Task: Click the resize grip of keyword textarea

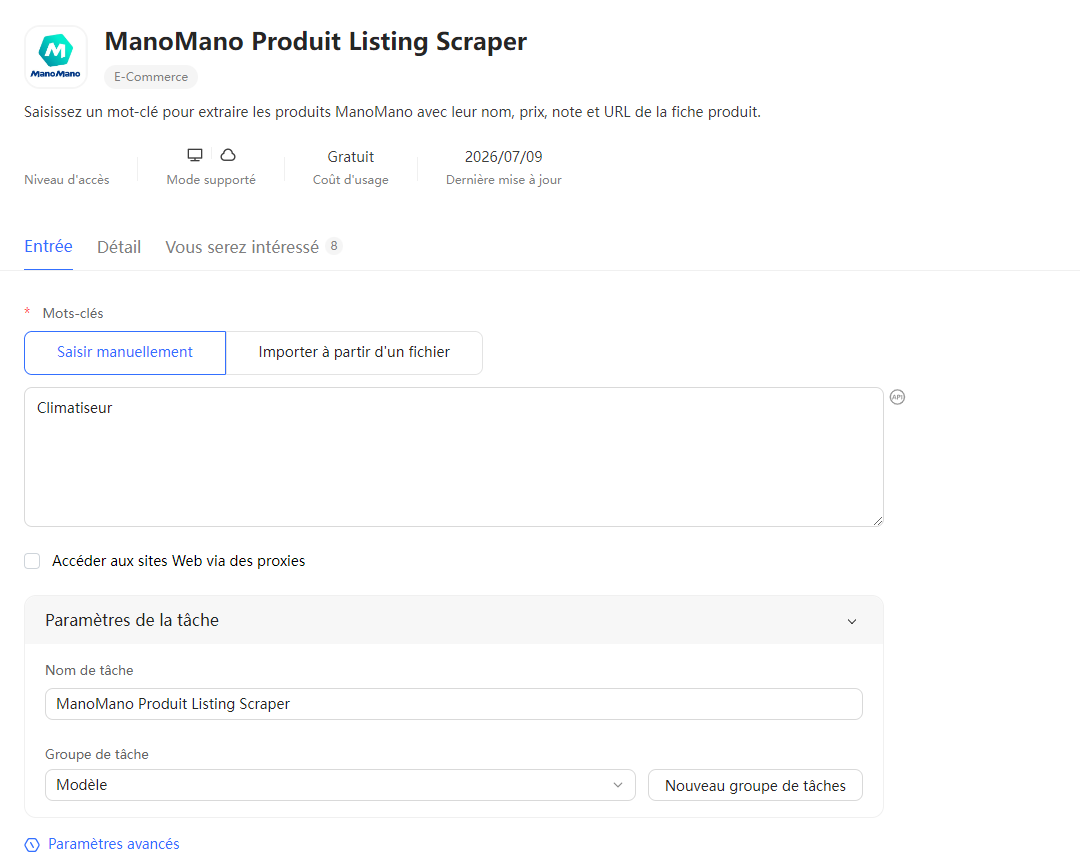Action: coord(878,521)
